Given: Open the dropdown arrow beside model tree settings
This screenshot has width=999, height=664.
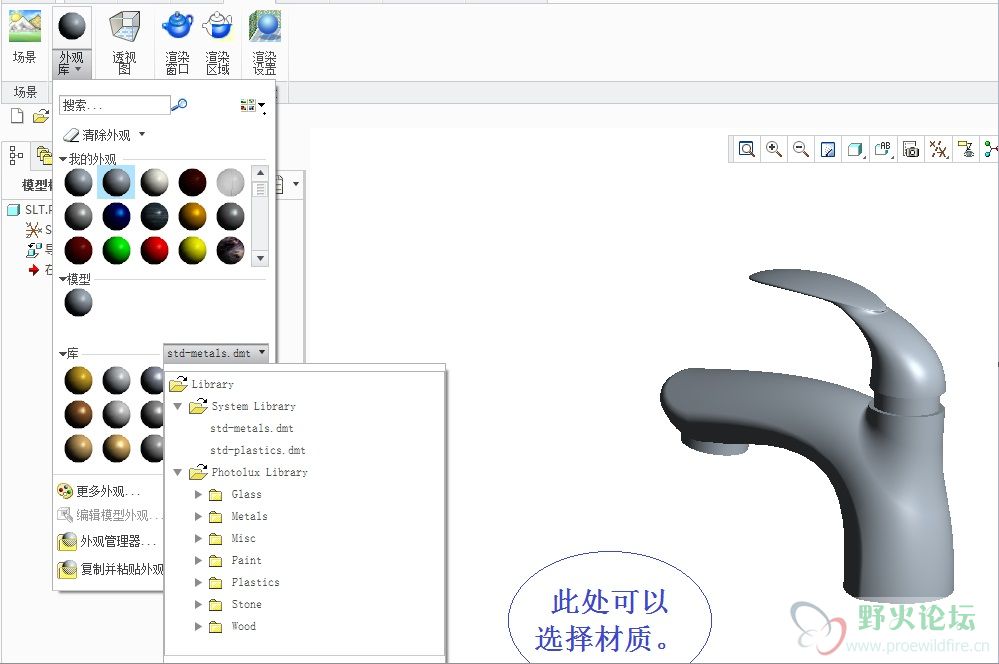Looking at the screenshot, I should (x=296, y=184).
